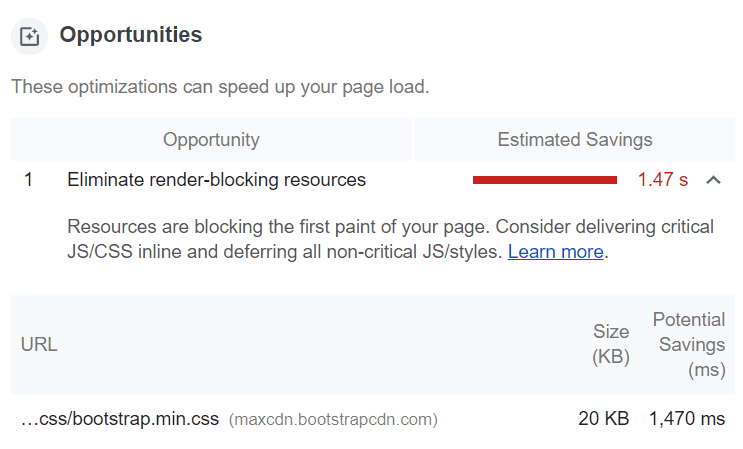Viewport: 743px width, 449px height.
Task: Click the row number 1
Action: click(x=29, y=180)
